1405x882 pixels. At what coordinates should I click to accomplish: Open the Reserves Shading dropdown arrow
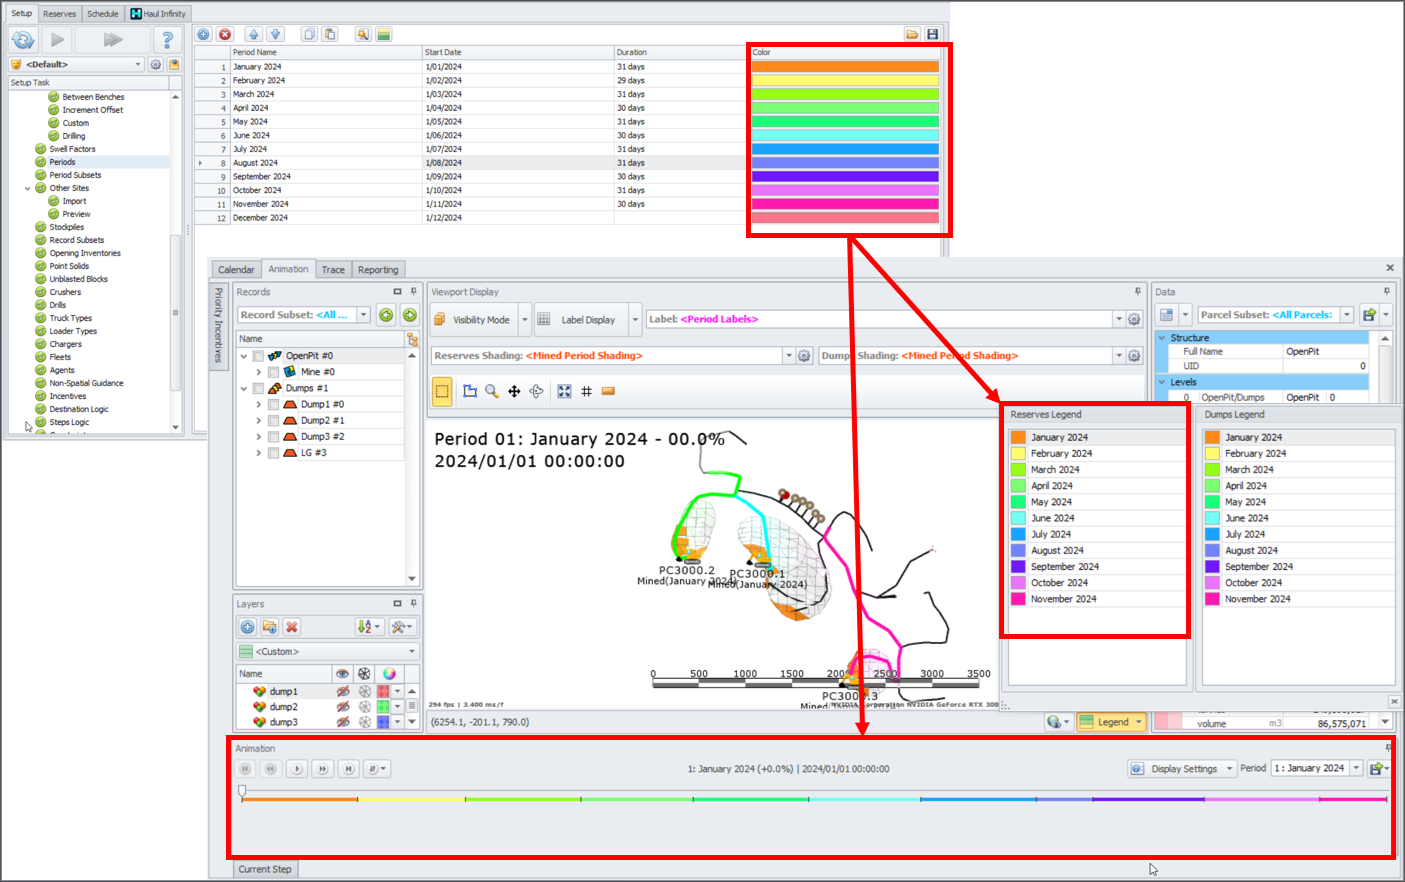[788, 356]
